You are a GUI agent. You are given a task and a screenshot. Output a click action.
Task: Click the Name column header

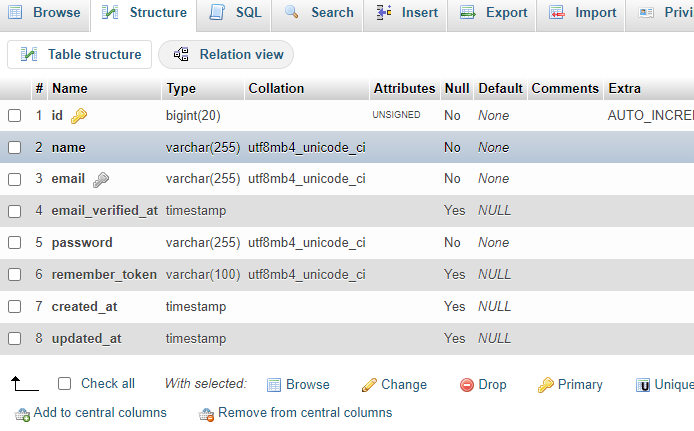[x=70, y=88]
